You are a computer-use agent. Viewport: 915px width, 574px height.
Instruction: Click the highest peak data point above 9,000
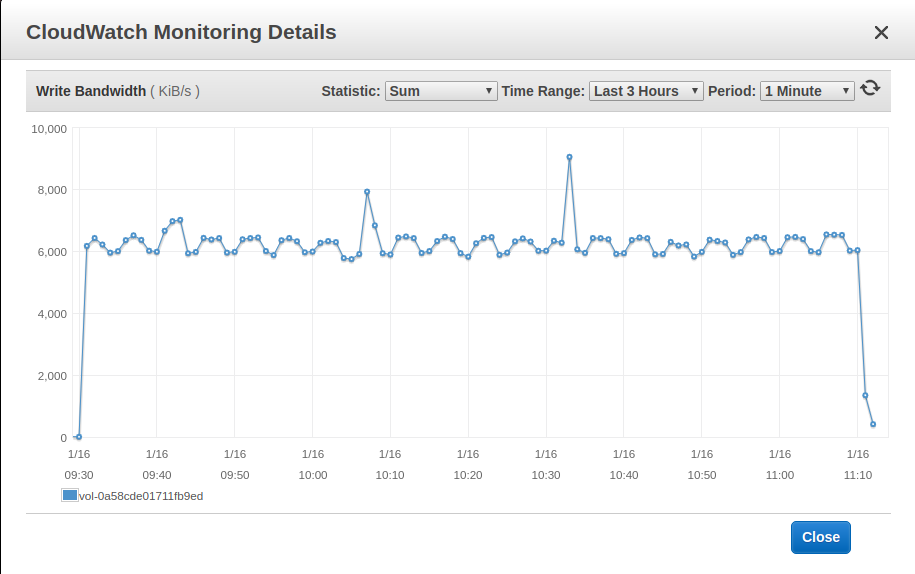569,157
